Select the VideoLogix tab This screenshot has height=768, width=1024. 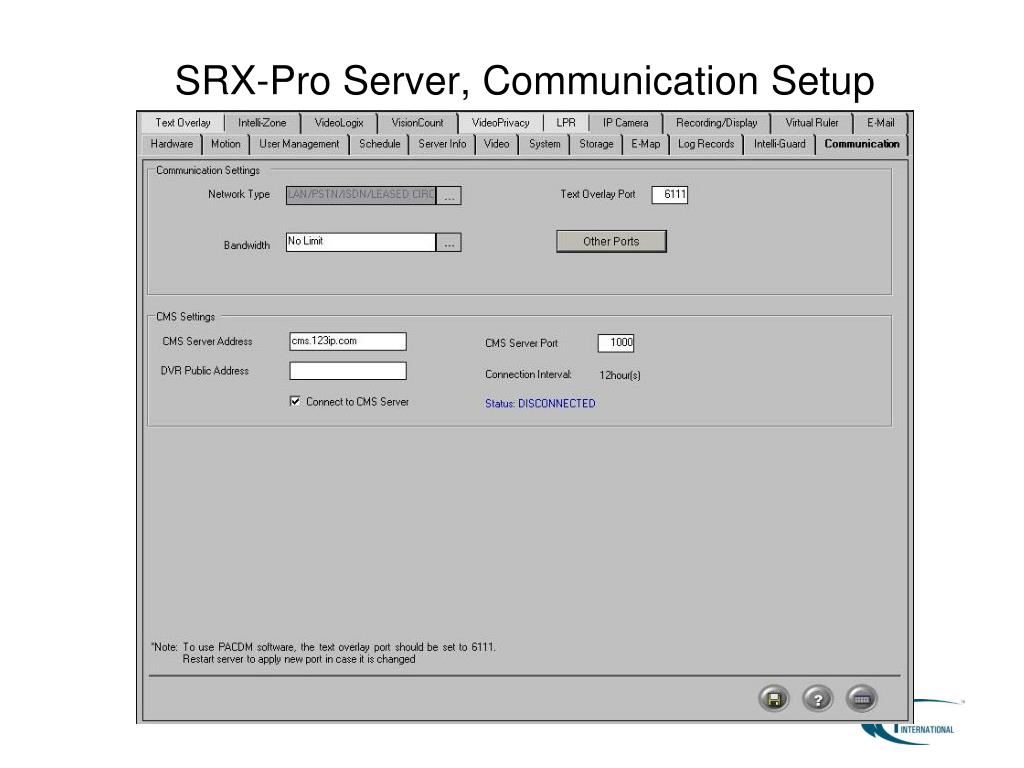click(x=339, y=123)
